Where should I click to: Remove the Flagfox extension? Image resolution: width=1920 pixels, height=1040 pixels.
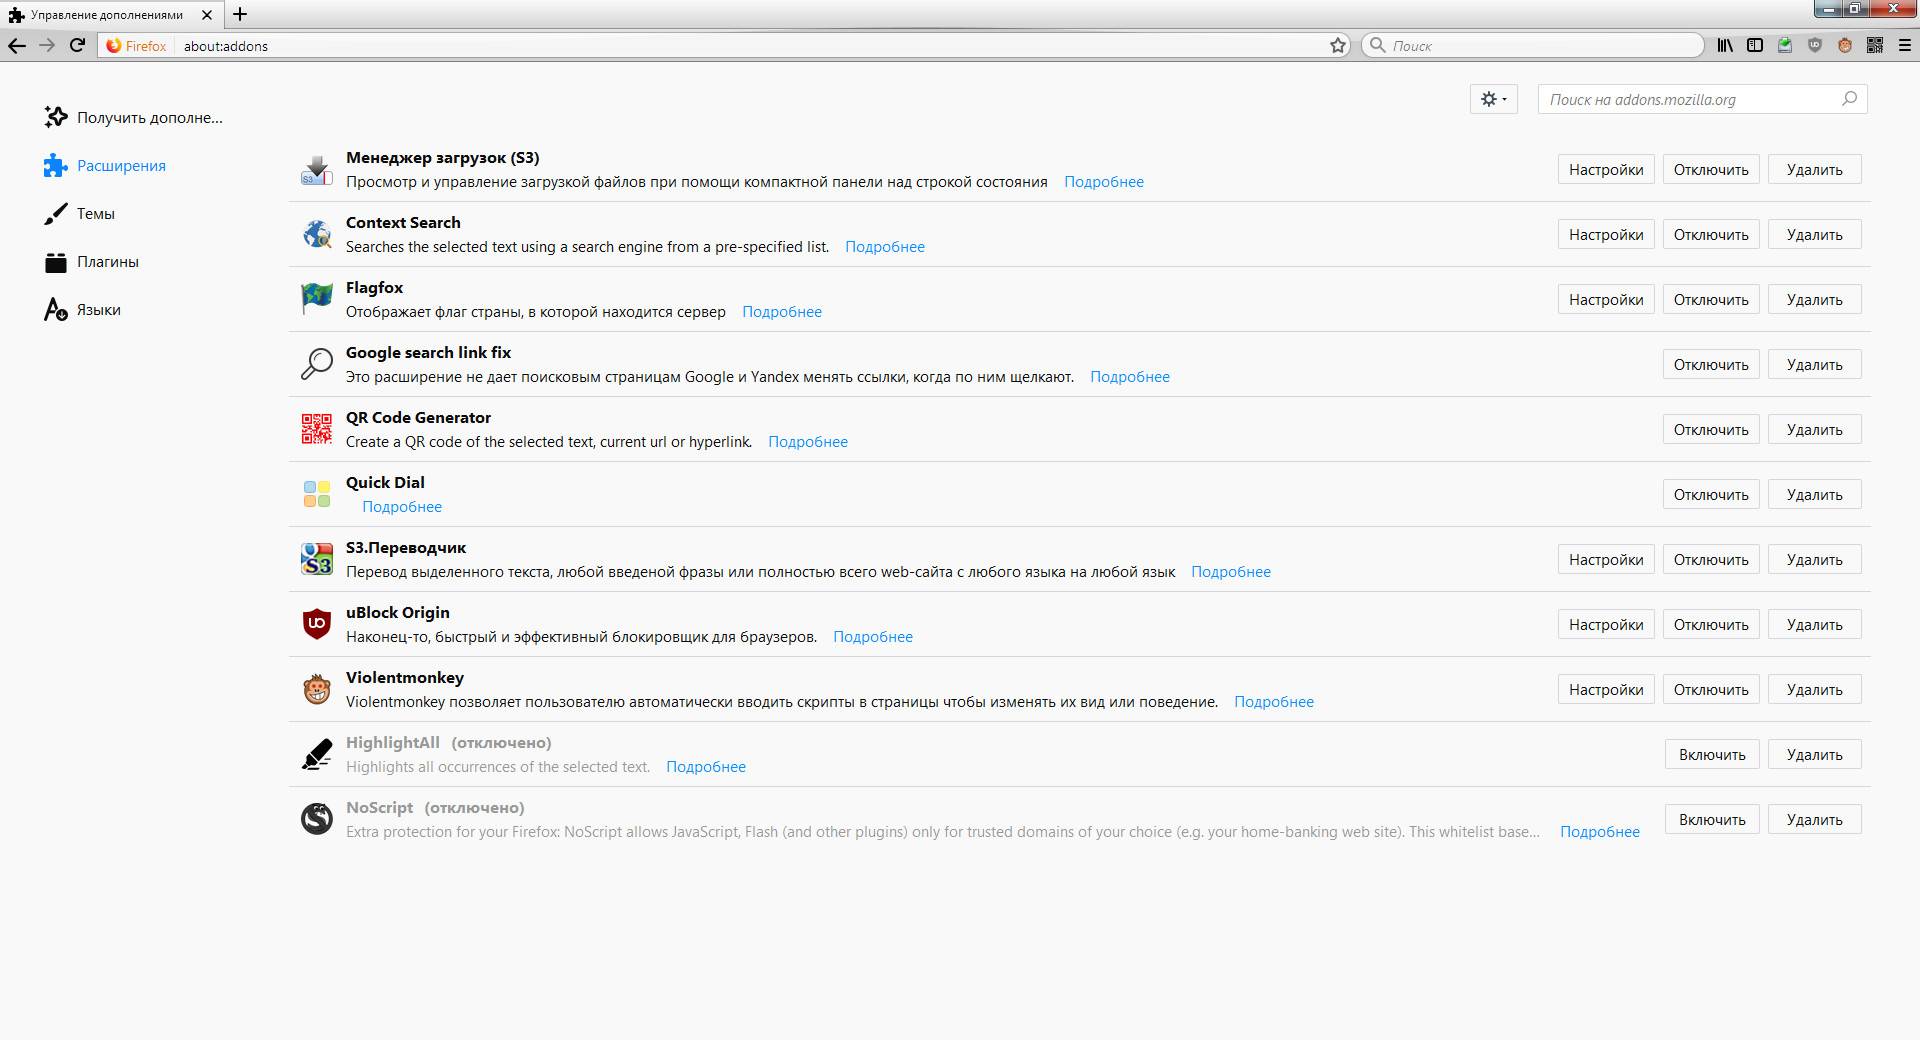(x=1814, y=299)
